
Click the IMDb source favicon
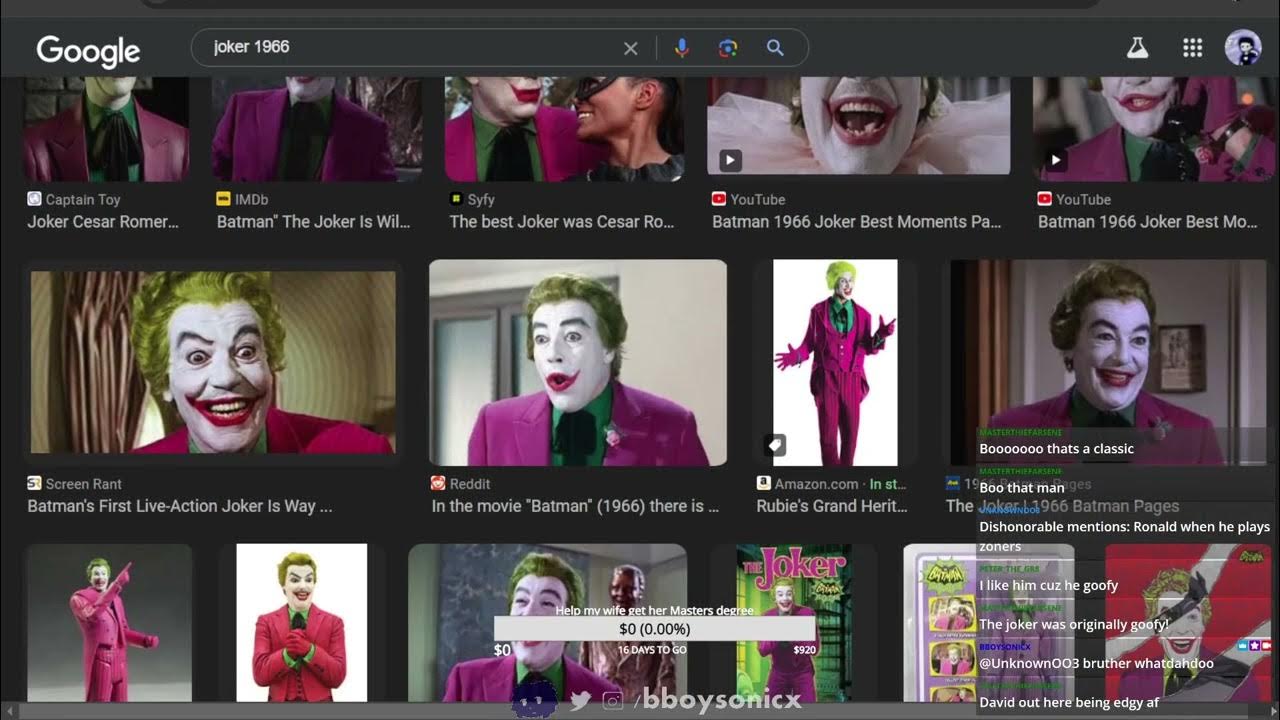[223, 199]
